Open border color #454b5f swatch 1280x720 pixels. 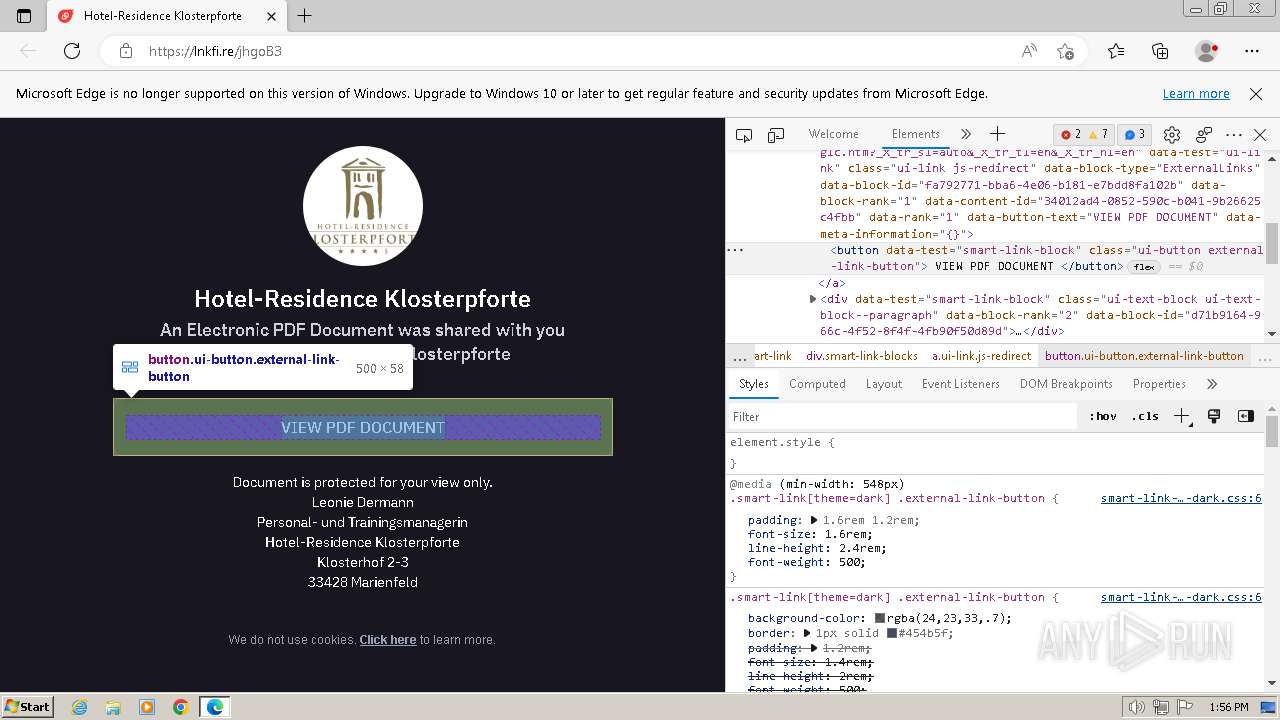click(x=892, y=634)
